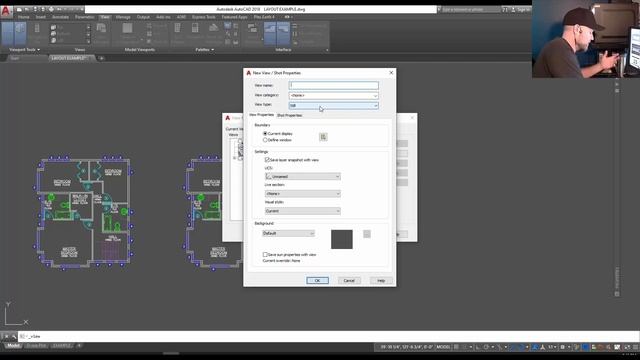The width and height of the screenshot is (640, 360).
Task: Click the small background browse button
Action: point(367,234)
